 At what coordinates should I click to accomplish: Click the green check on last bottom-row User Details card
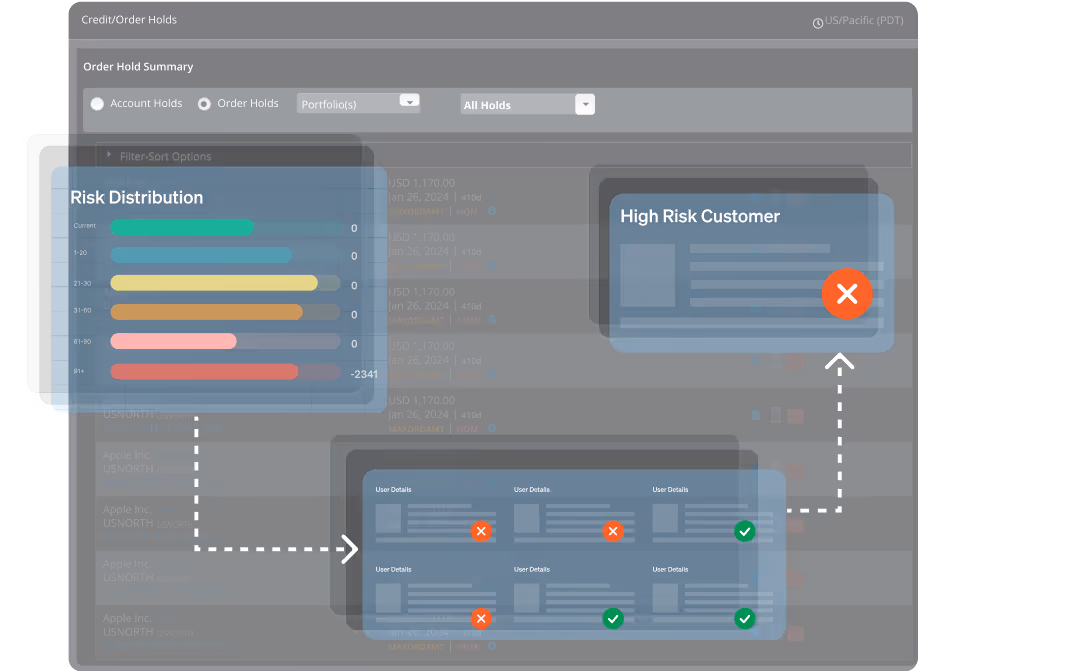coord(745,619)
